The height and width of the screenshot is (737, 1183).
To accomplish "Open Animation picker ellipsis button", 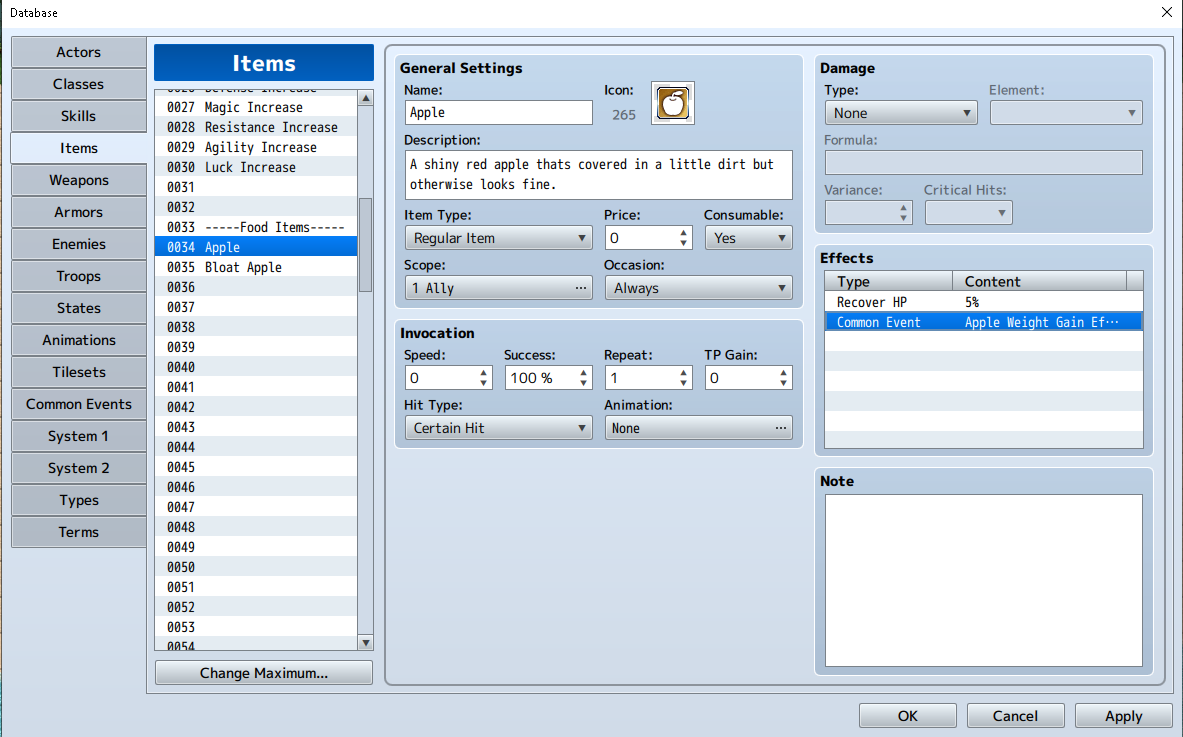I will (x=780, y=428).
